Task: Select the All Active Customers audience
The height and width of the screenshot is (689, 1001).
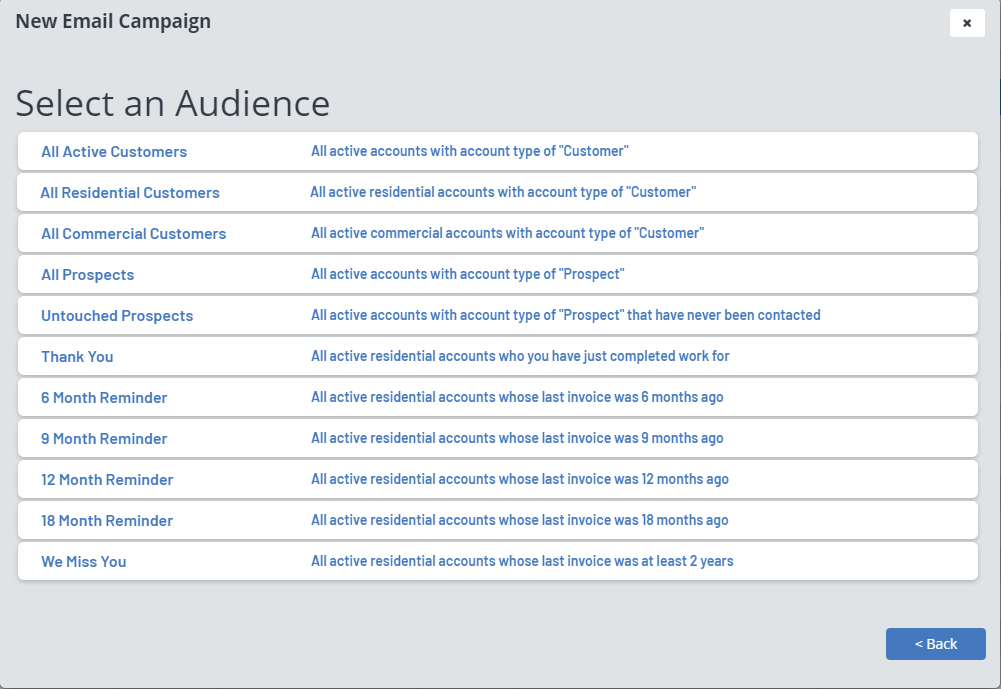Action: pos(114,152)
